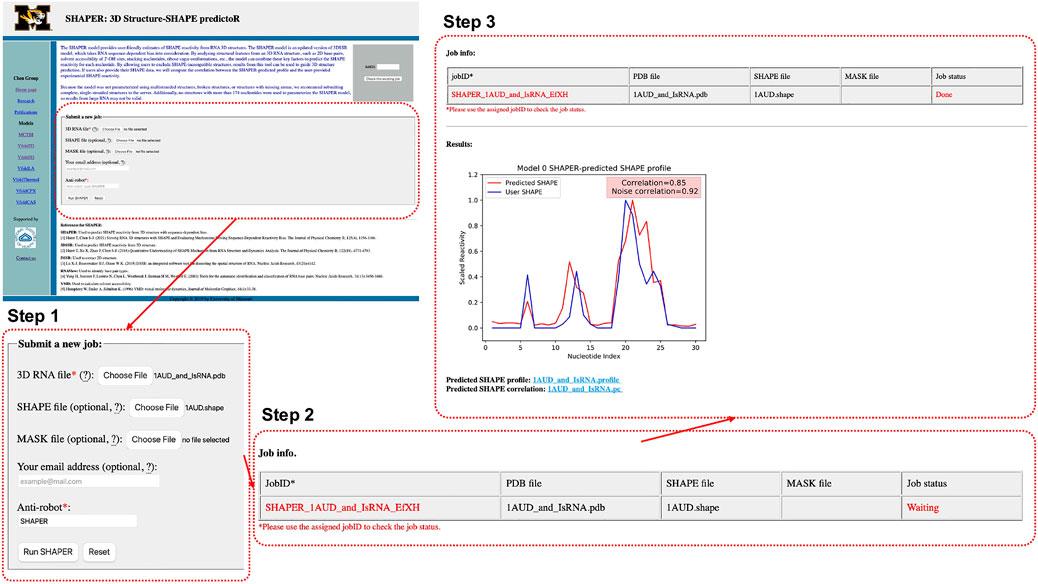Click the jobID in the Done status row
The image size is (1038, 584).
(x=510, y=95)
